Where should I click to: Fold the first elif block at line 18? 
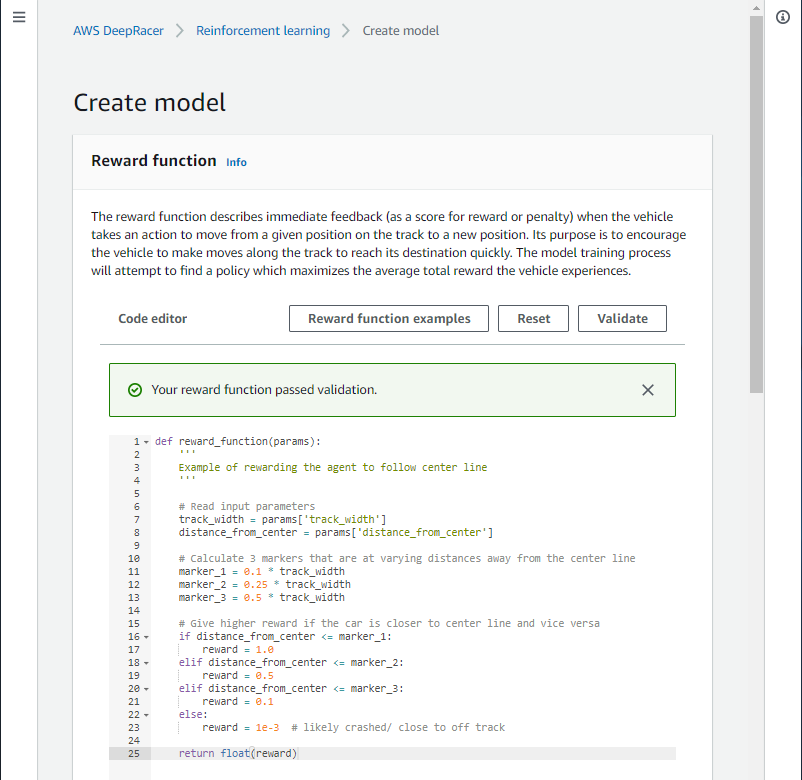click(x=146, y=662)
